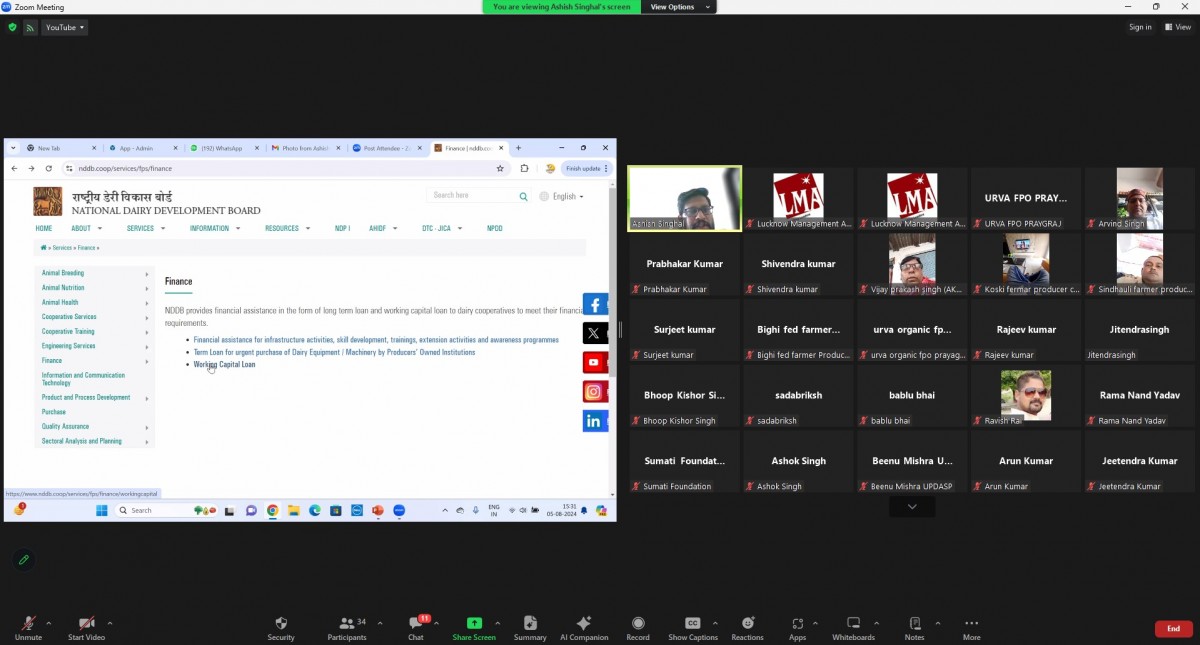Screen dimensions: 1200x645
Task: Select Arvind Singh's video tile
Action: click(1140, 198)
